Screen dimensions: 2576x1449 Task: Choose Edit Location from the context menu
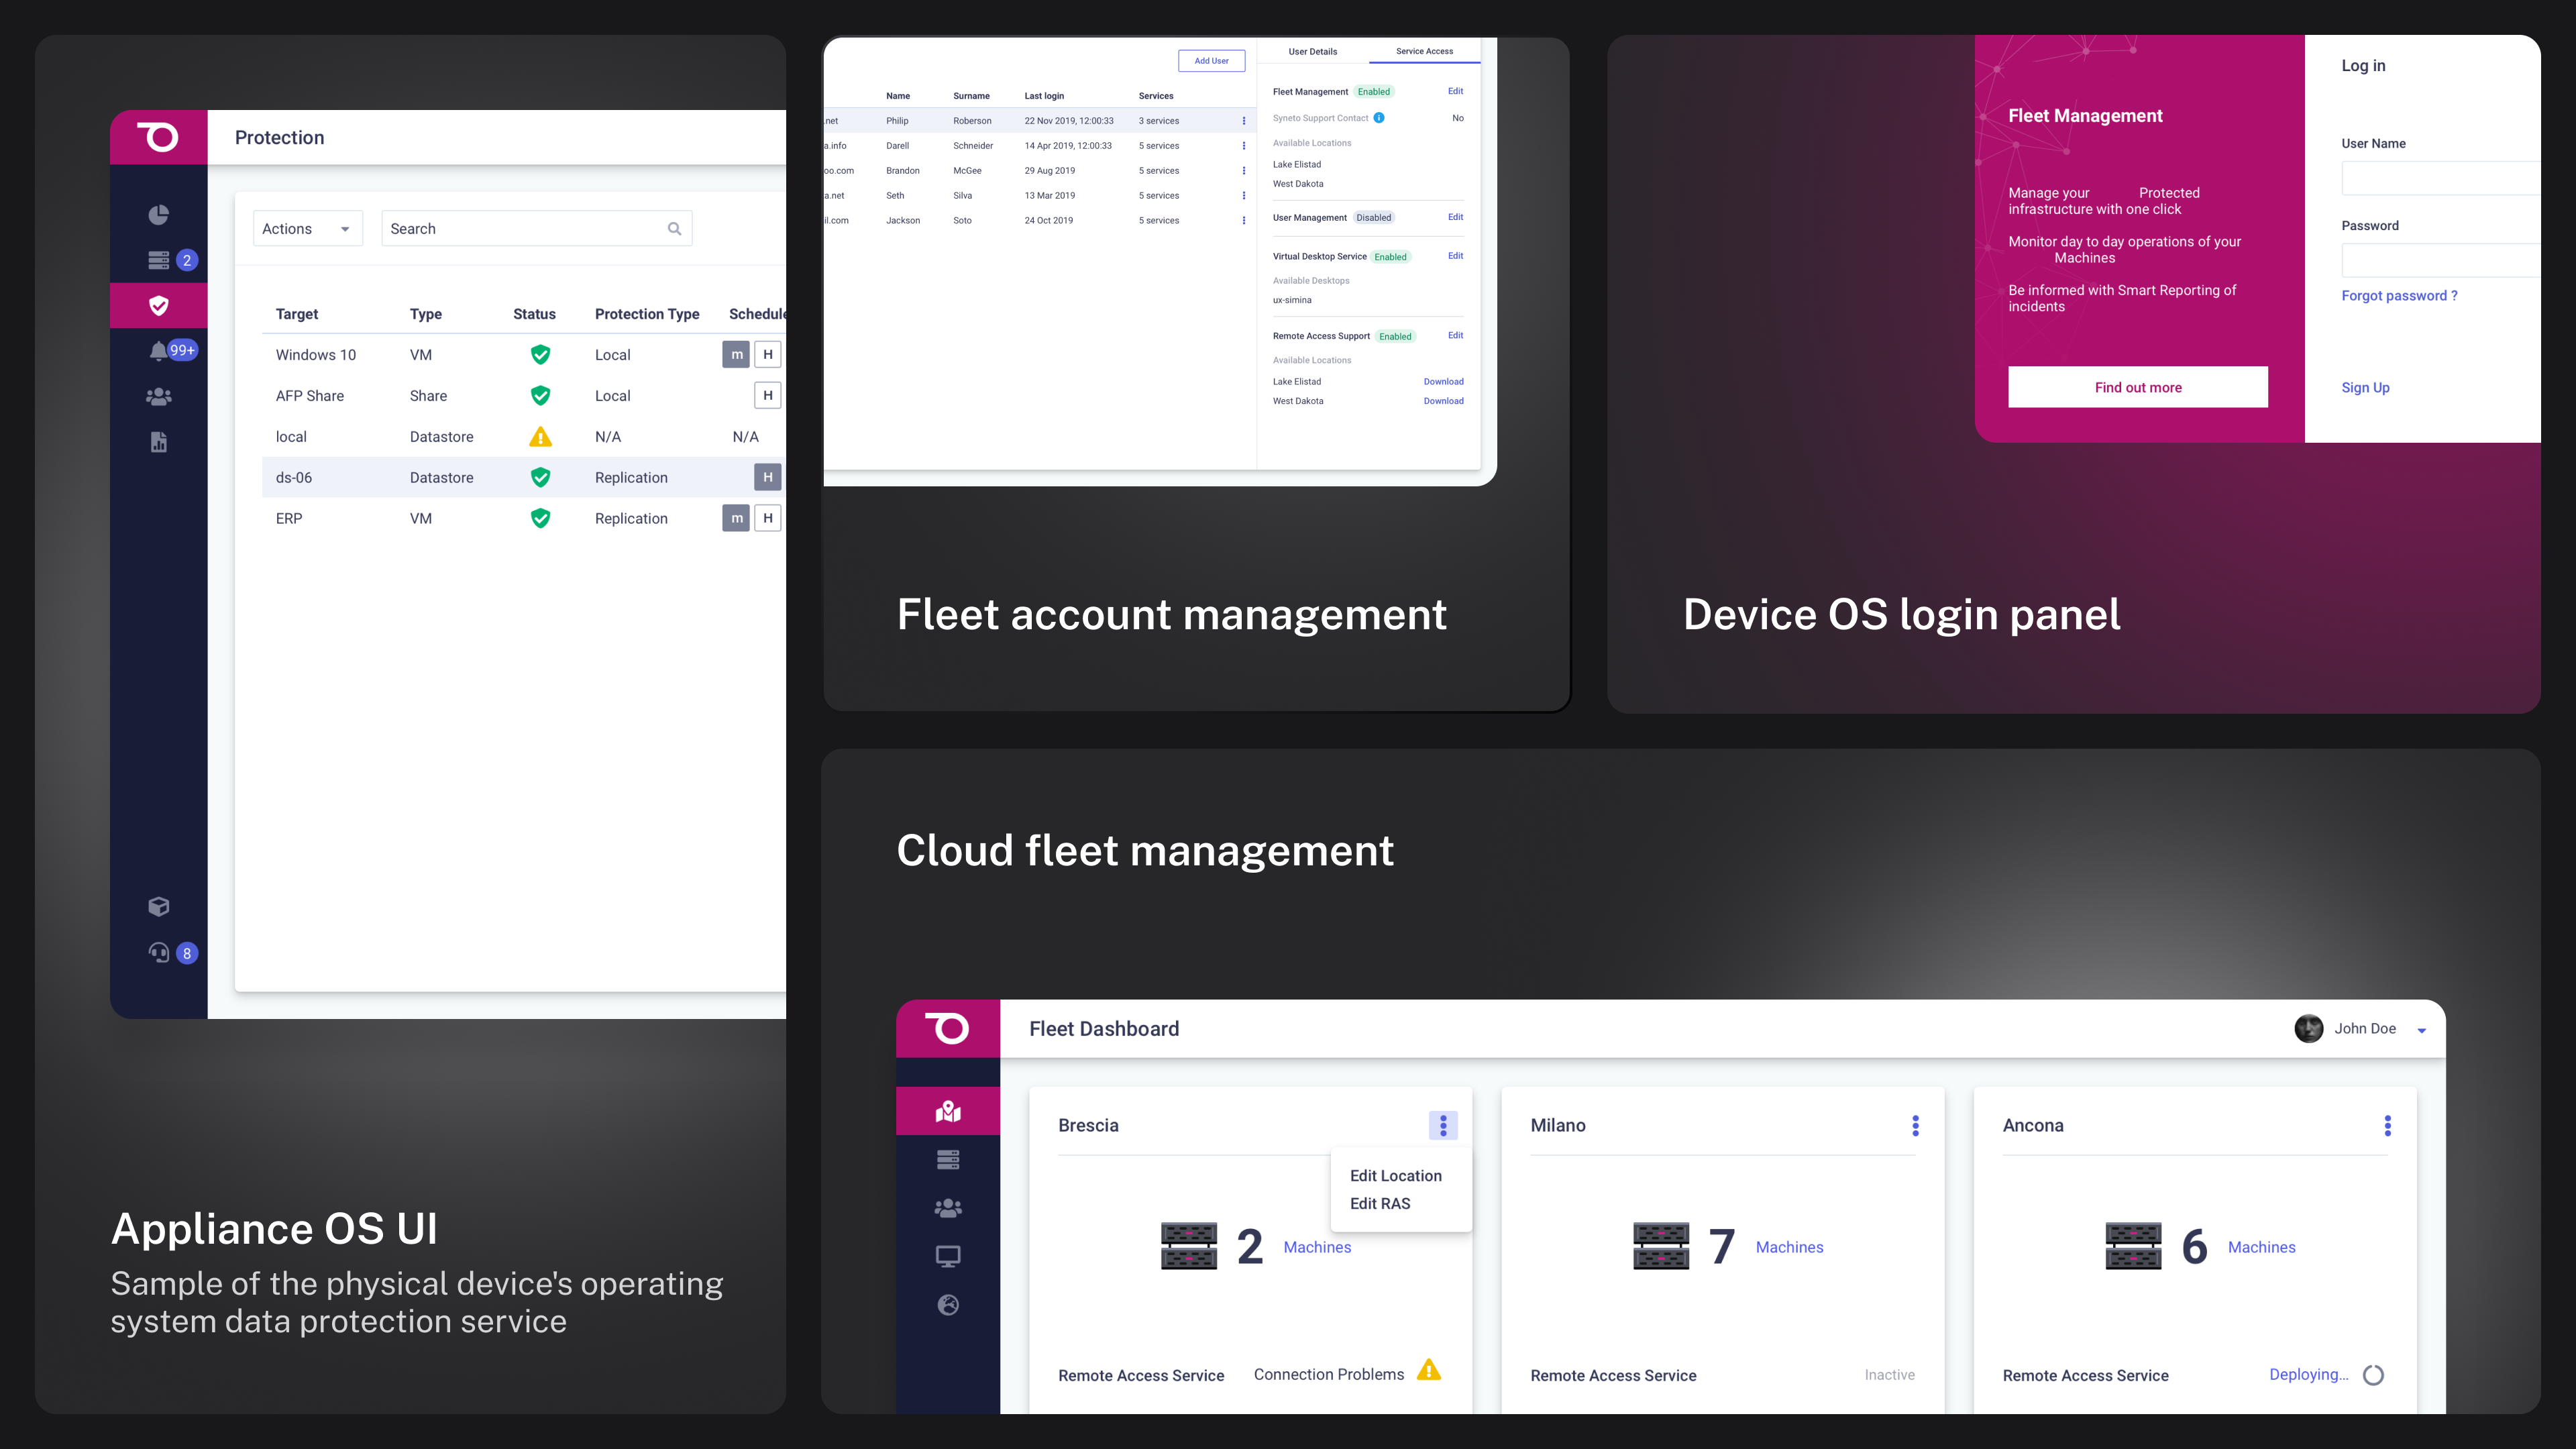click(x=1395, y=1175)
